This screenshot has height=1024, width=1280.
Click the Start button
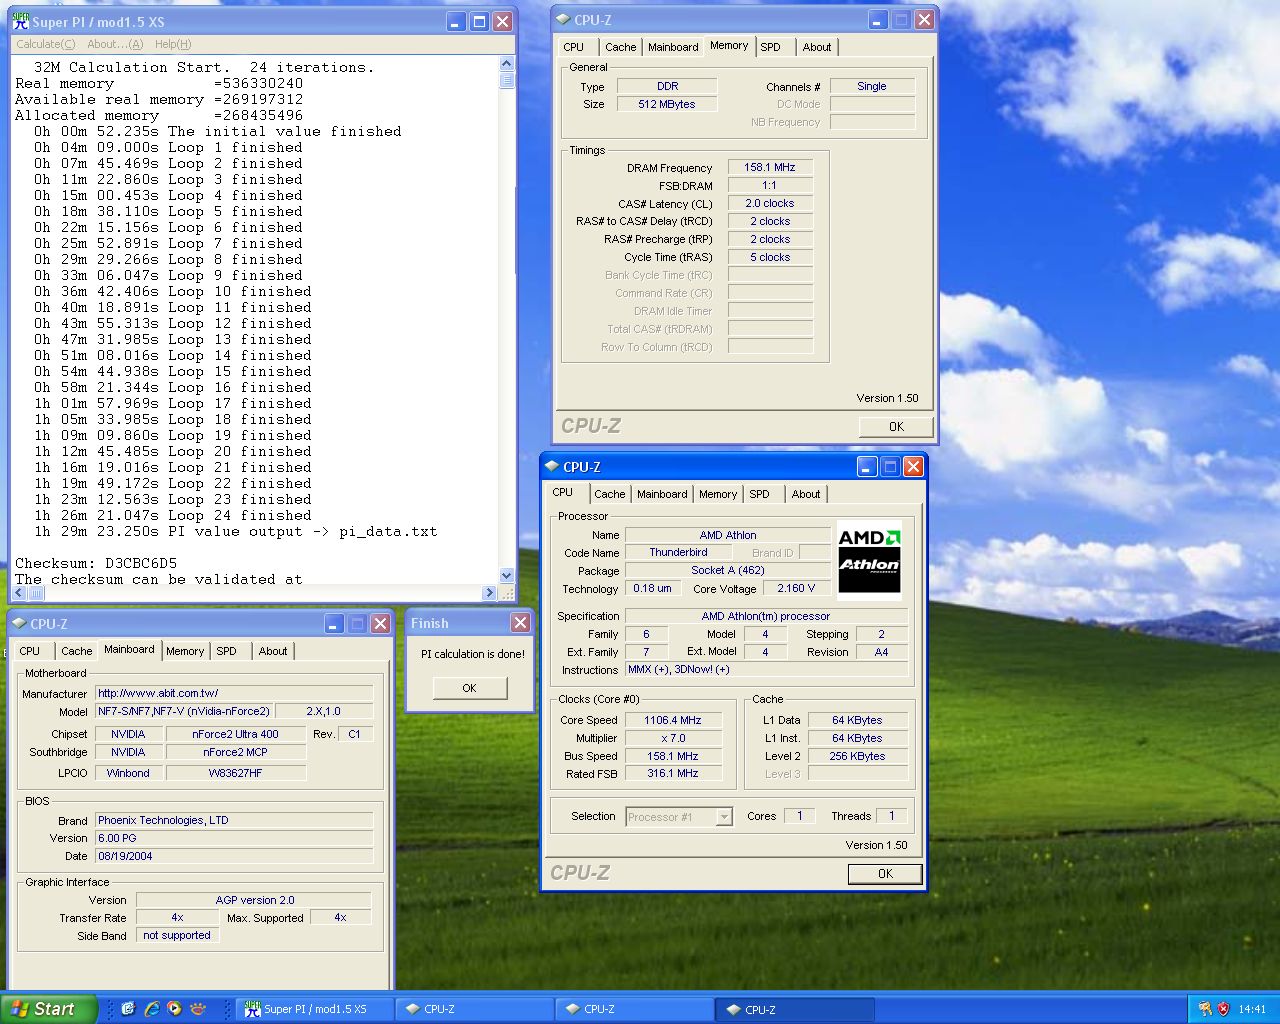pos(48,1009)
